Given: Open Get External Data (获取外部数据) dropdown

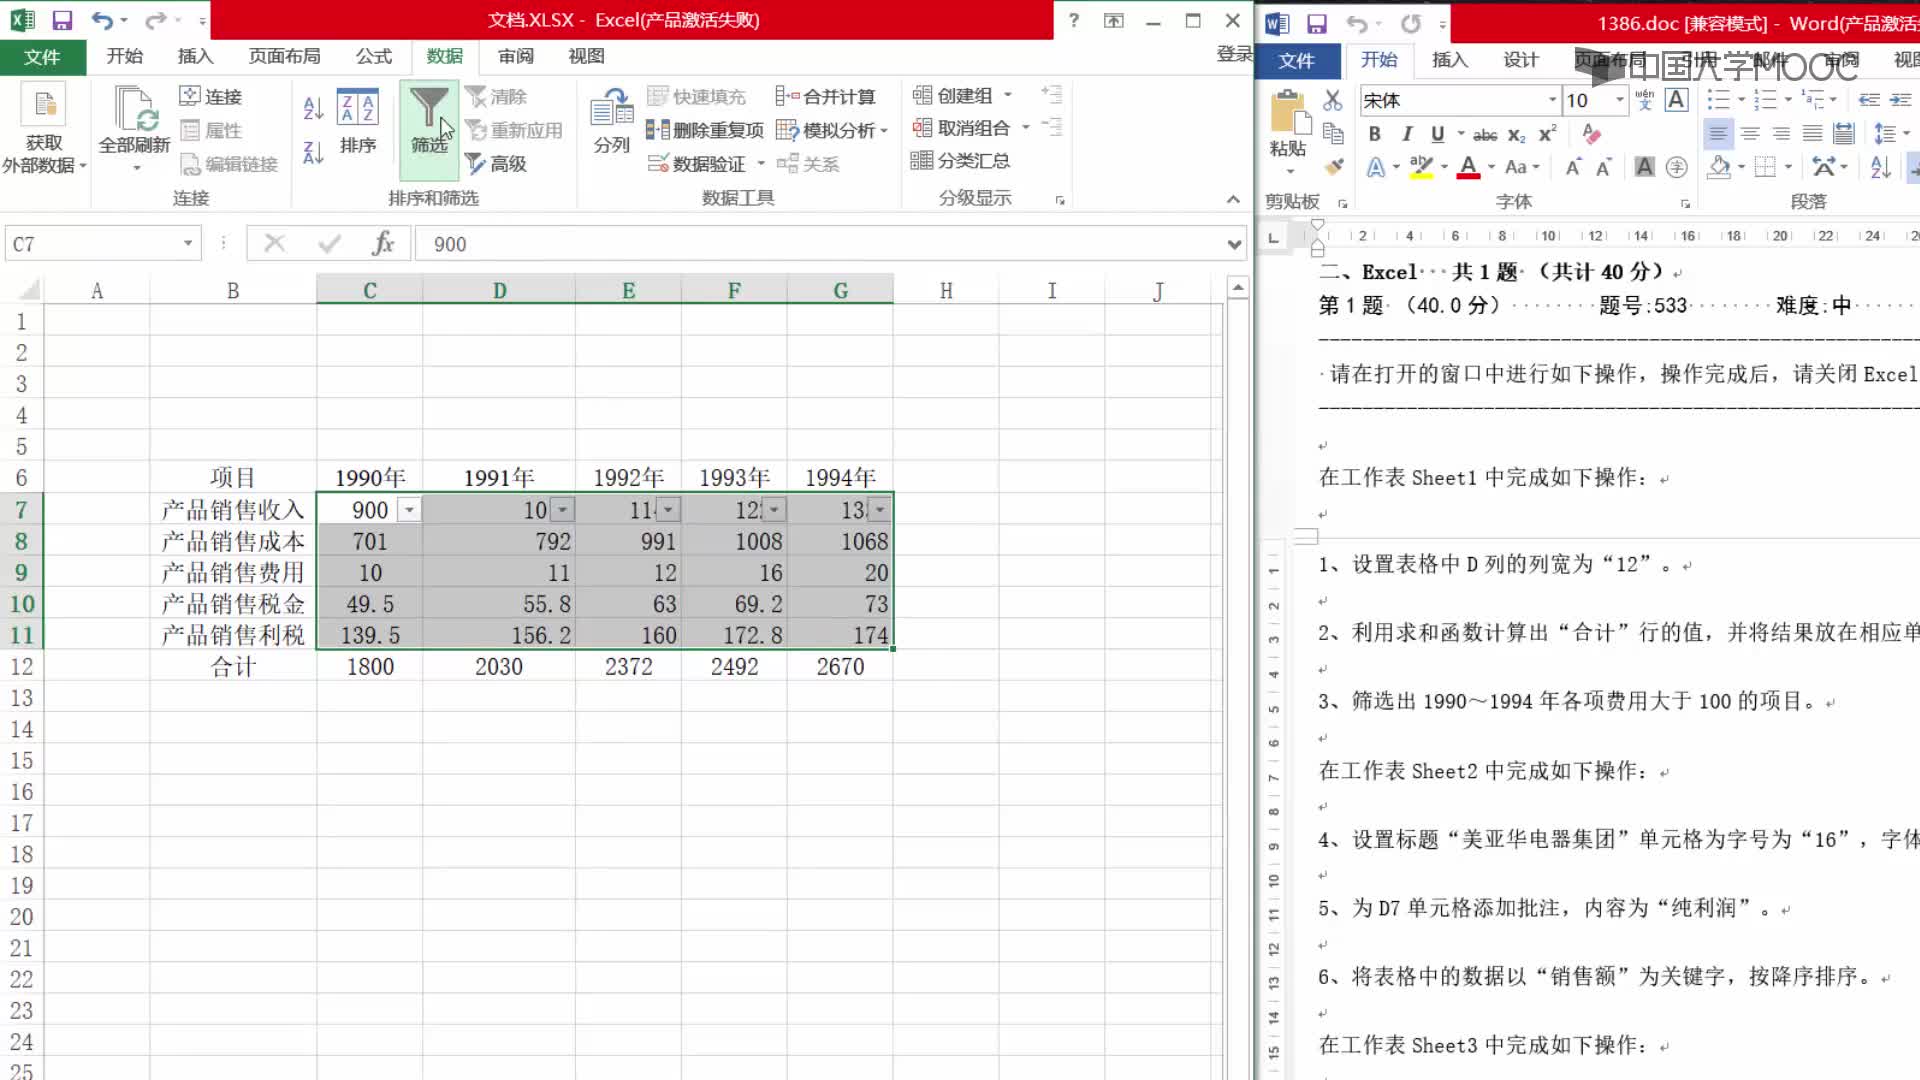Looking at the screenshot, I should click(x=43, y=130).
